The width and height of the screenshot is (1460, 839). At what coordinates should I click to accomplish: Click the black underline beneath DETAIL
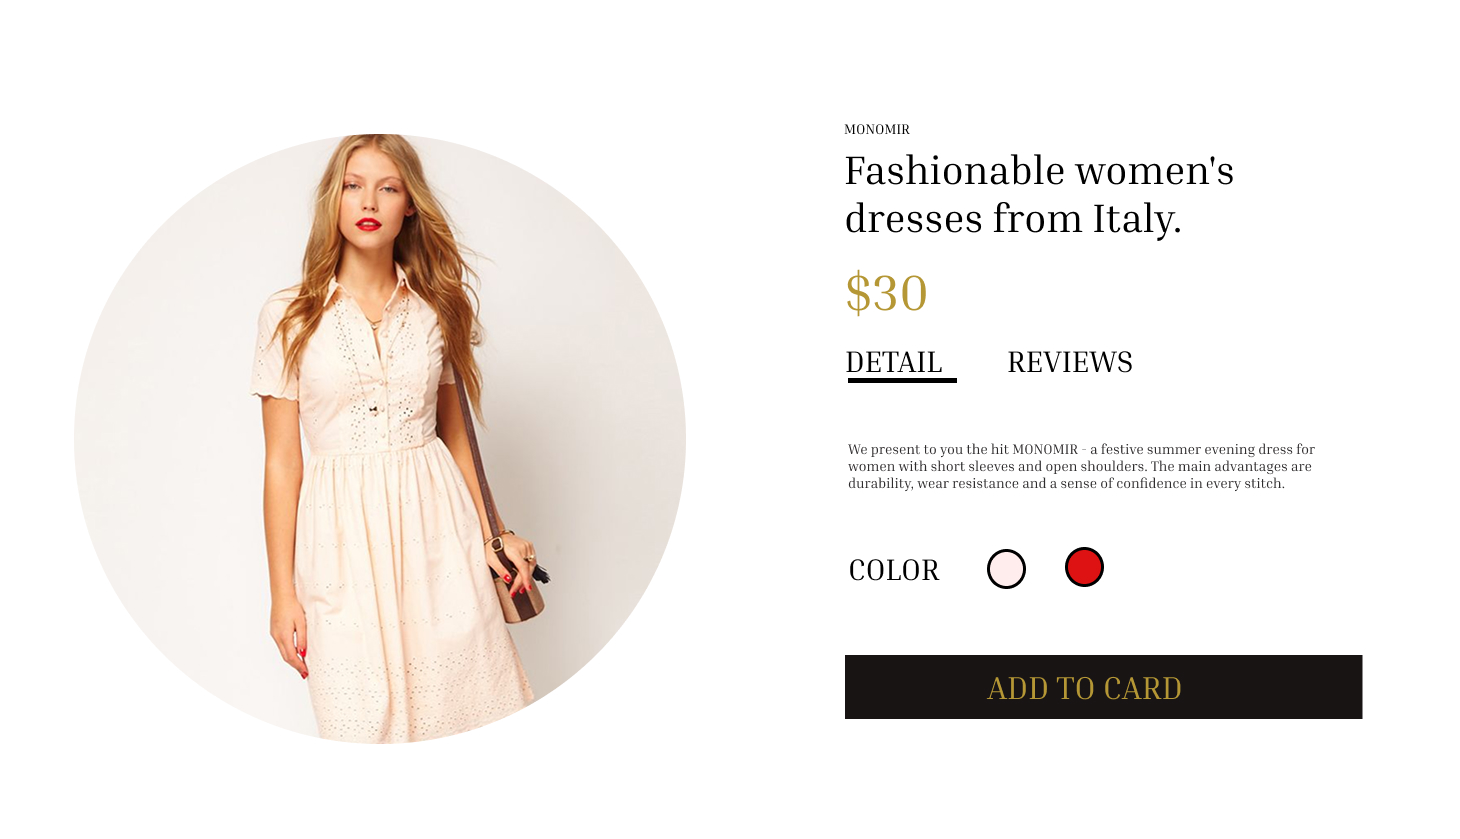click(x=902, y=380)
